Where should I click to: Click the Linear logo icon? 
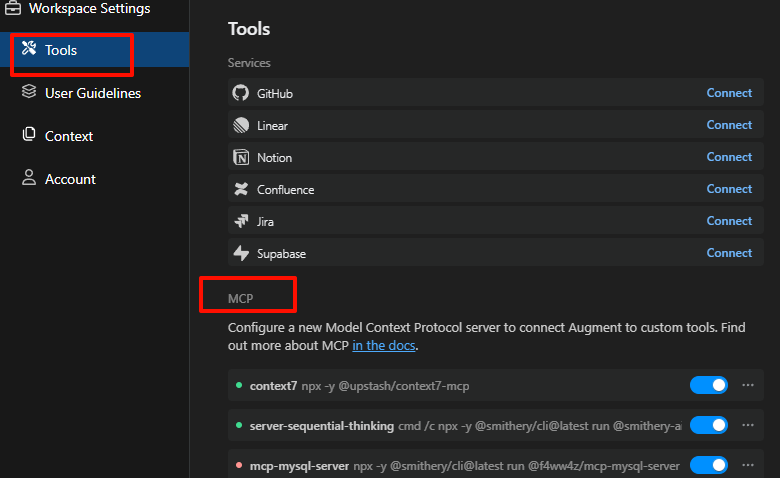click(x=241, y=125)
